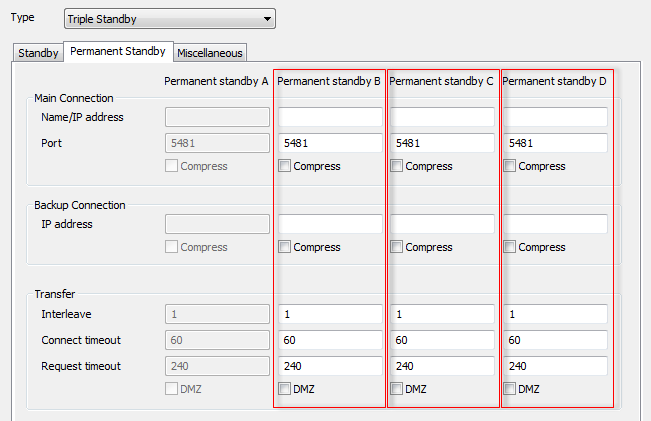Click the Interleave field for standby B
This screenshot has width=651, height=421.
pos(330,314)
